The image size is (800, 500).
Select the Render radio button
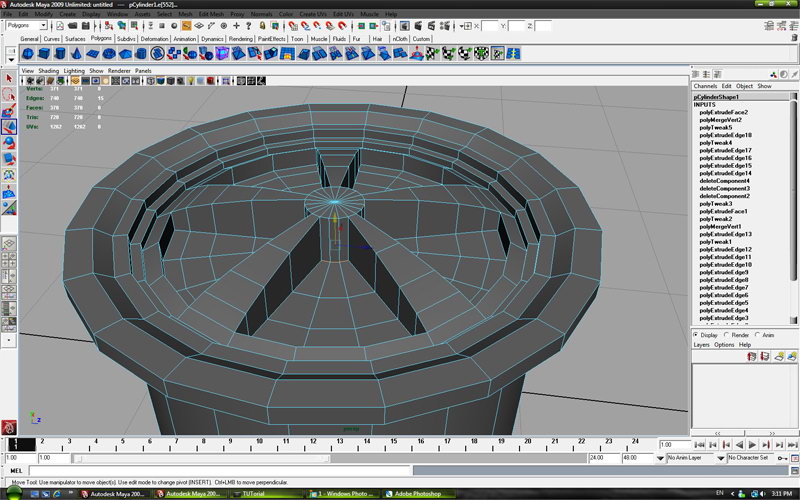click(726, 335)
